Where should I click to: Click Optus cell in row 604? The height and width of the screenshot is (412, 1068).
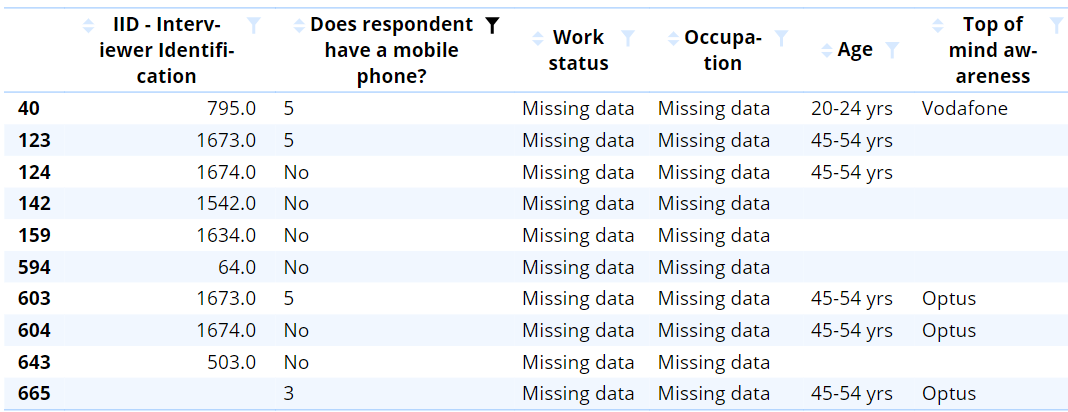[949, 330]
